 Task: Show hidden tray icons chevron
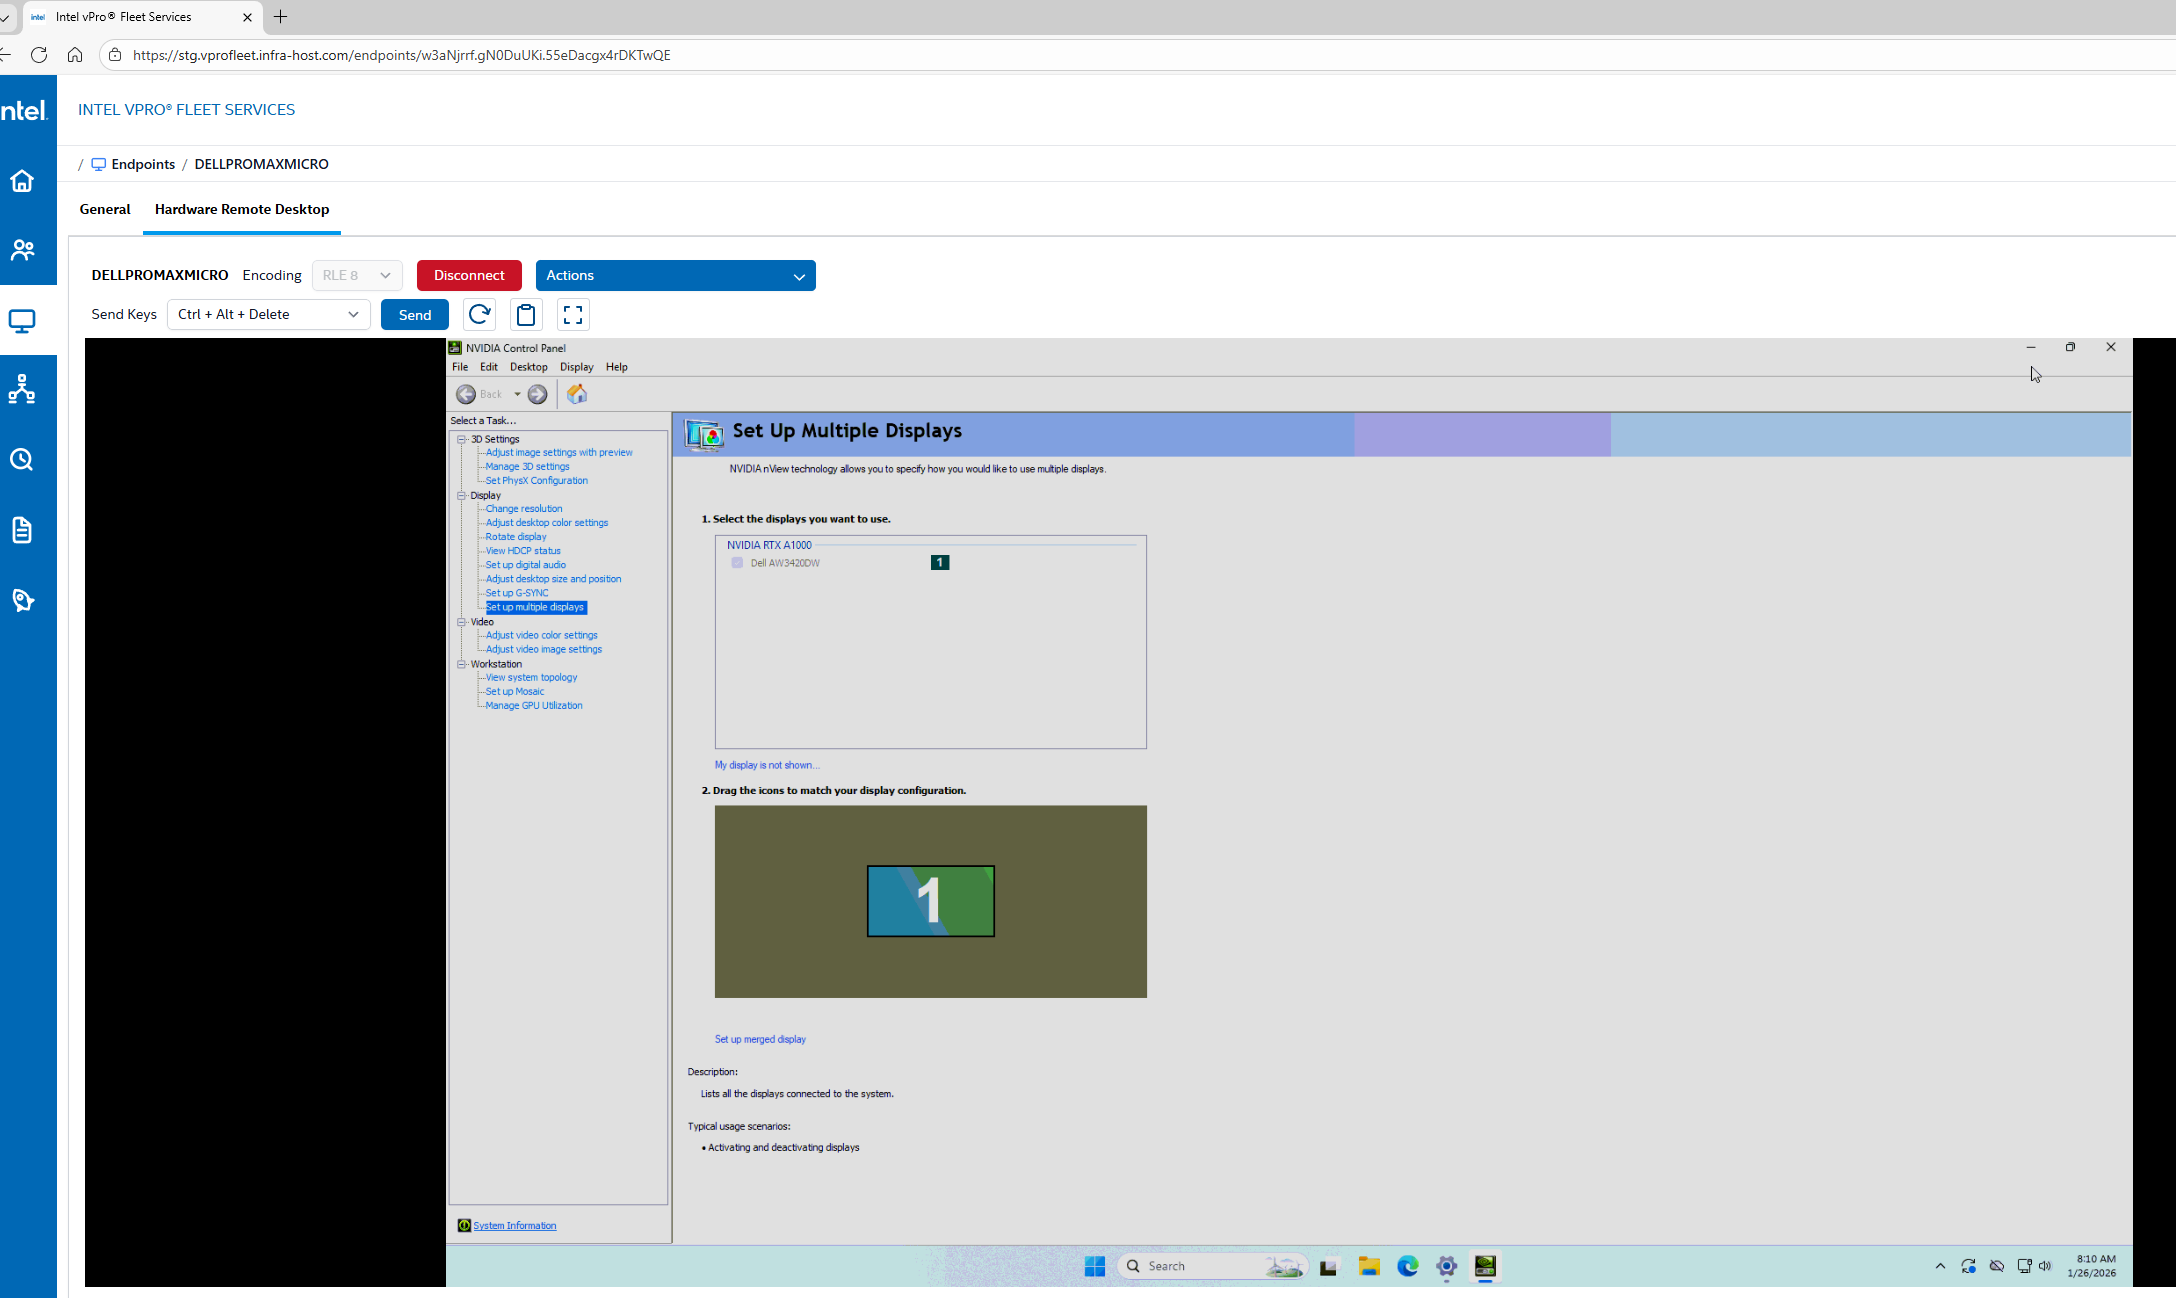1940,1266
